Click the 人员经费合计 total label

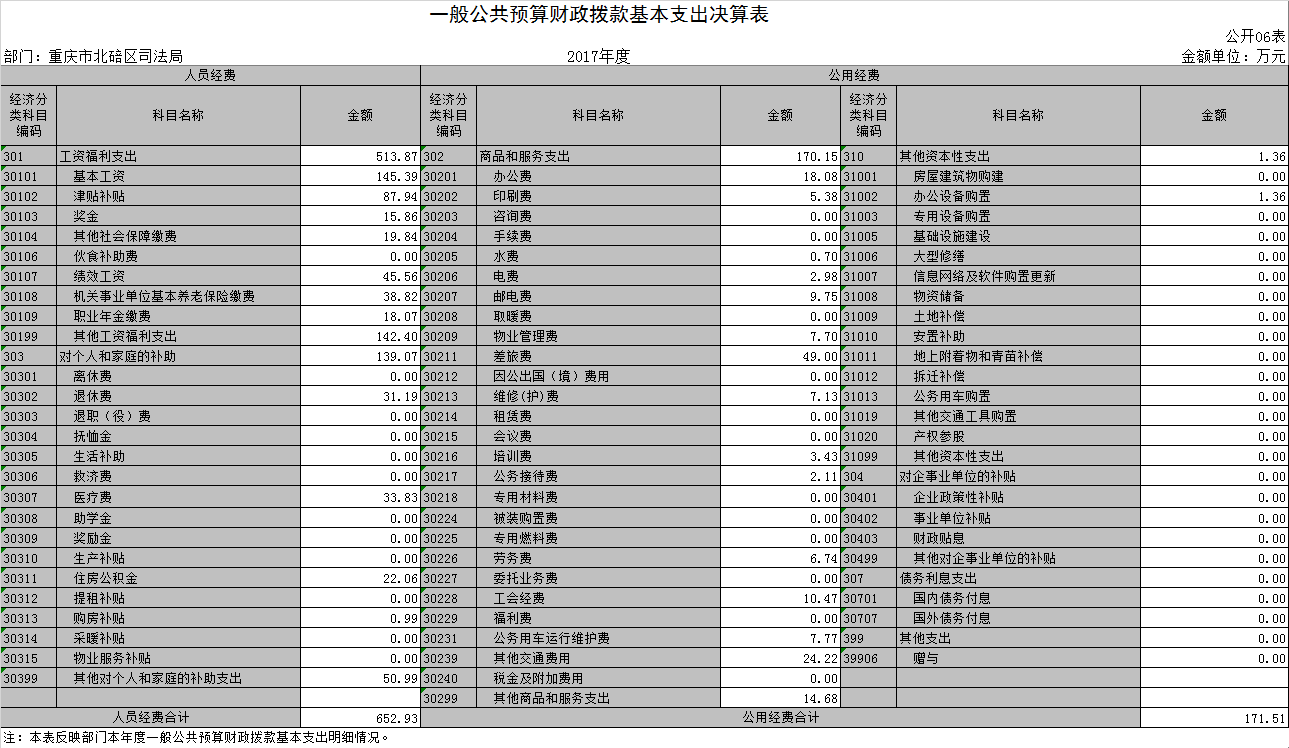150,718
